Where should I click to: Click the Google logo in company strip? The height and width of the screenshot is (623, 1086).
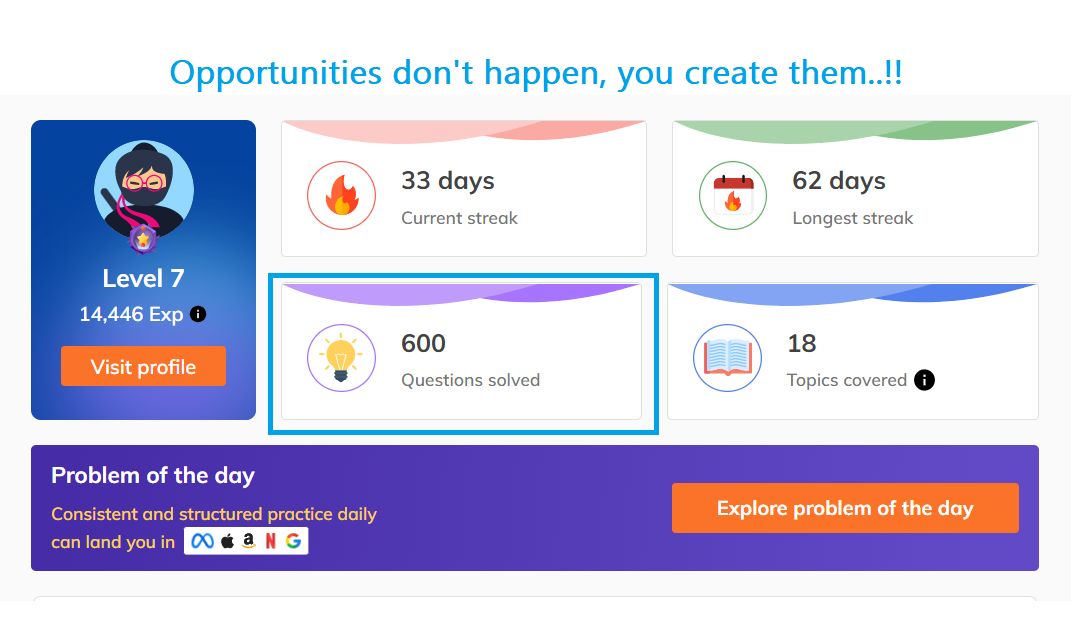[x=293, y=541]
